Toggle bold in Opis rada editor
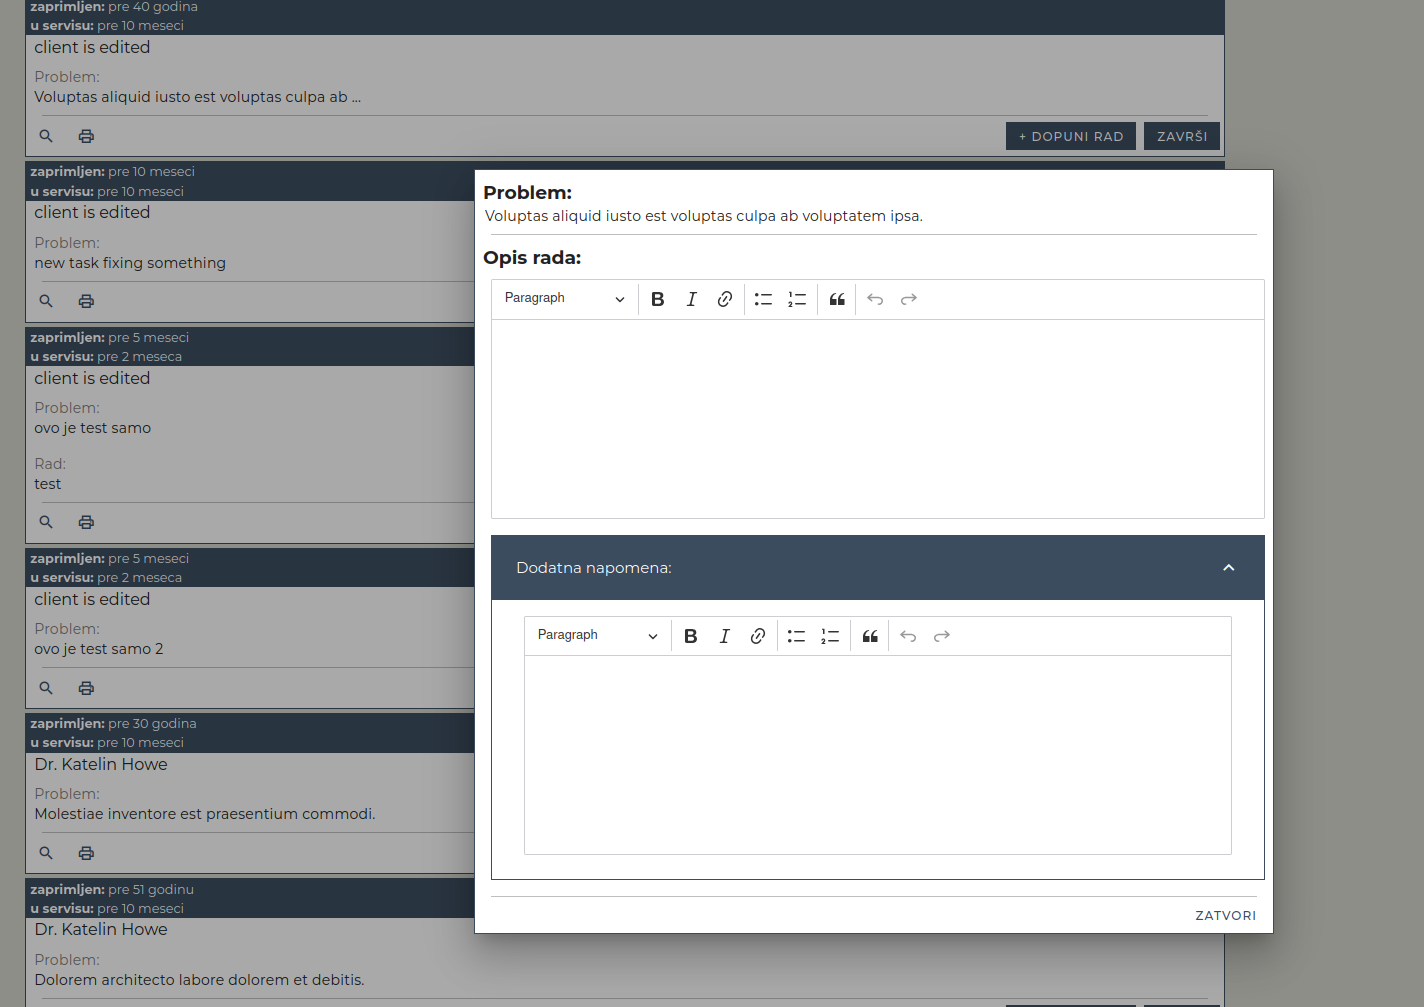Viewport: 1424px width, 1007px height. tap(657, 299)
